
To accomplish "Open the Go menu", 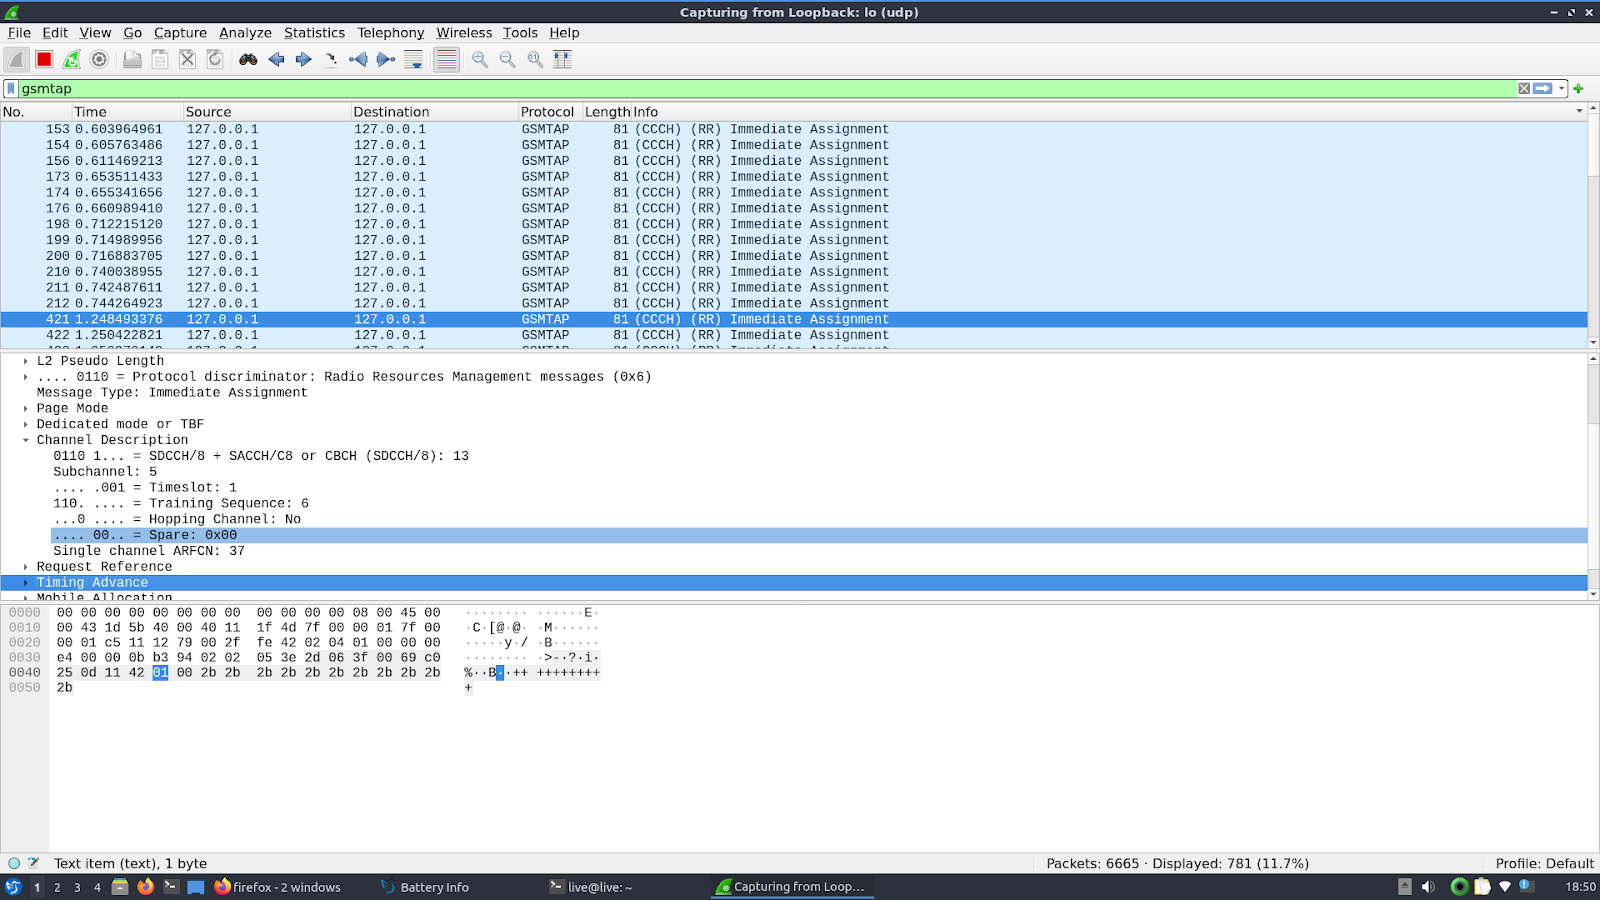I will tap(132, 33).
